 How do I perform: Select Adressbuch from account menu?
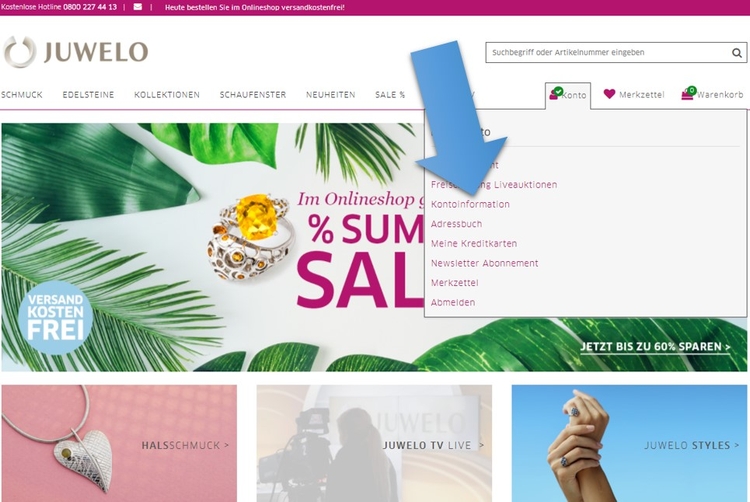[x=456, y=224]
